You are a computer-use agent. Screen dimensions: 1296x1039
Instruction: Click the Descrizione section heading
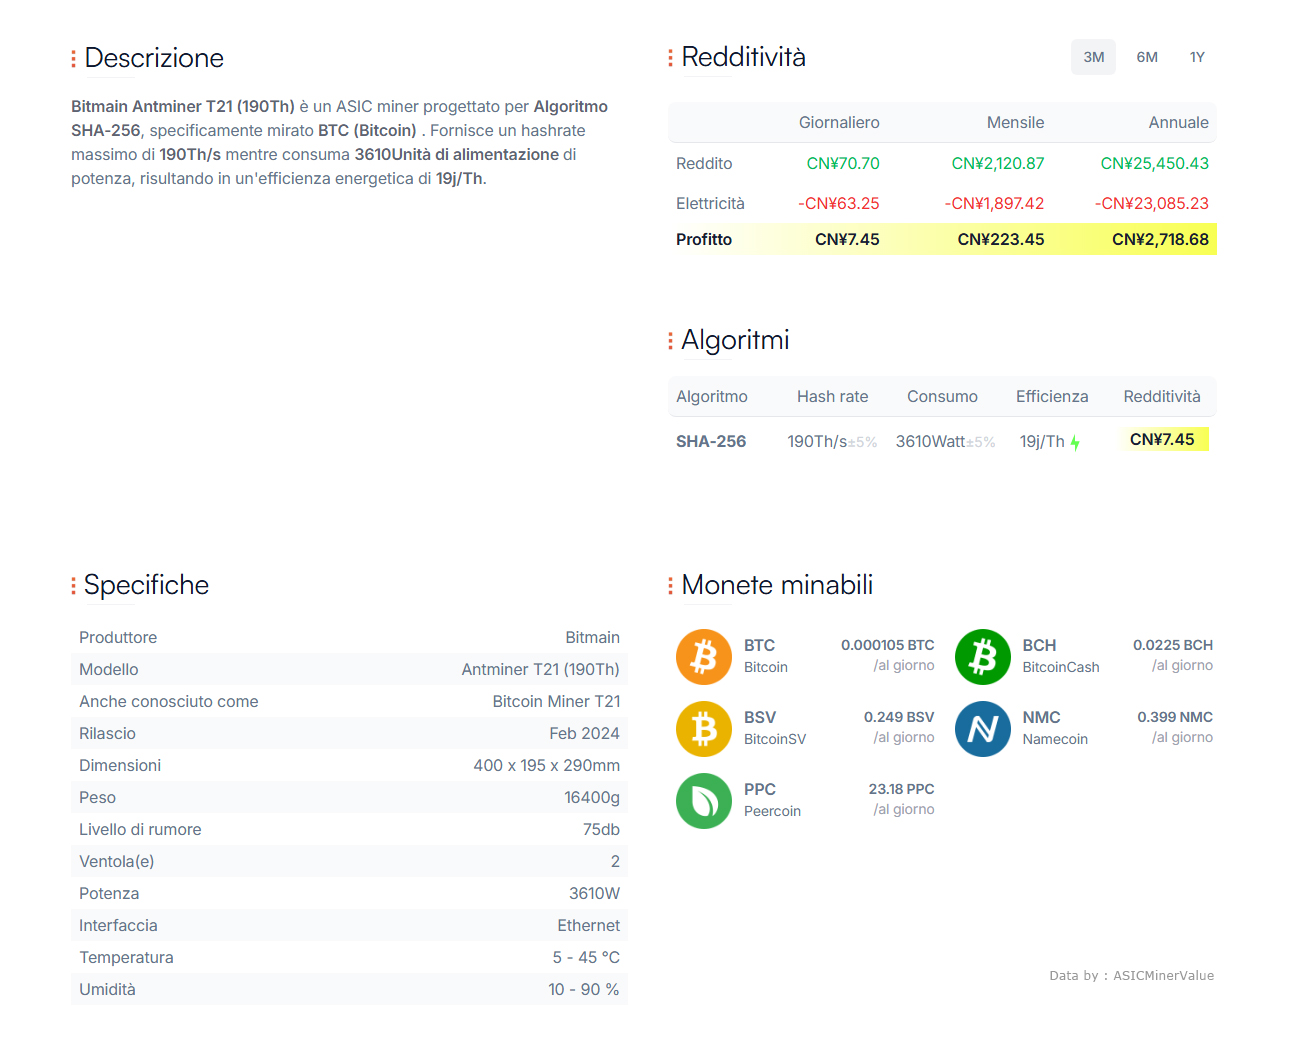point(154,58)
